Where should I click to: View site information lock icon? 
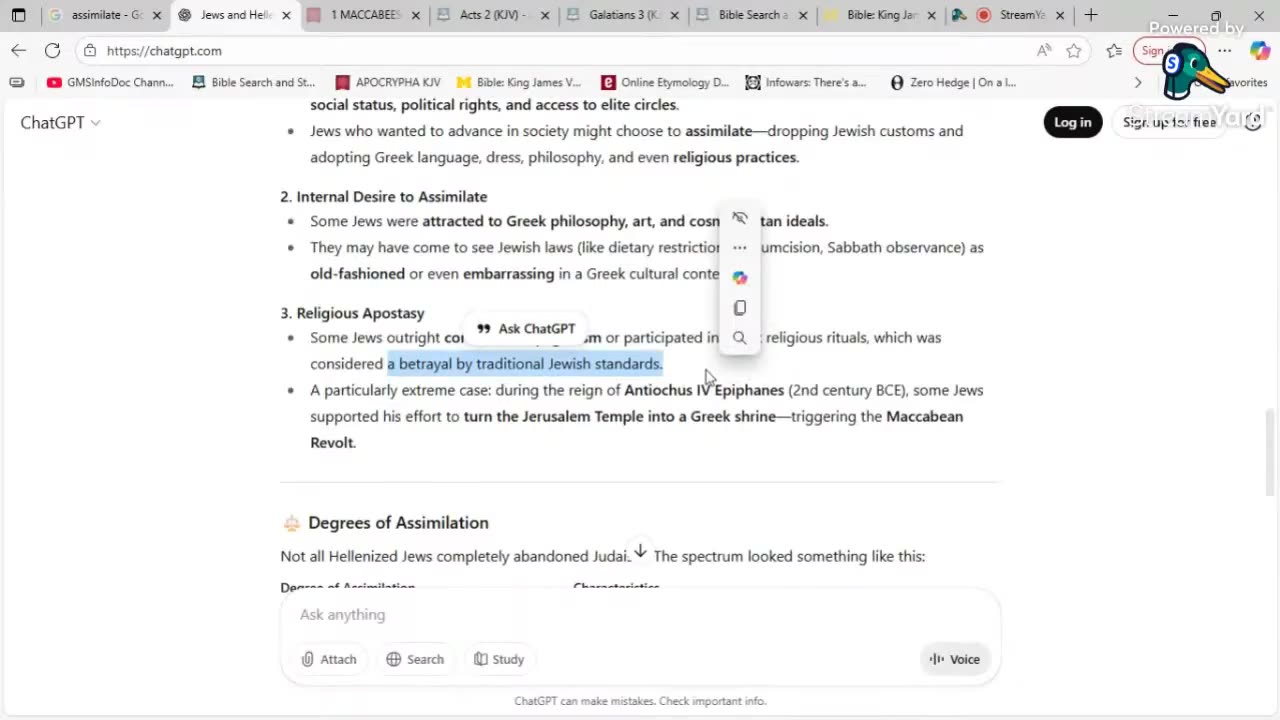[90, 51]
